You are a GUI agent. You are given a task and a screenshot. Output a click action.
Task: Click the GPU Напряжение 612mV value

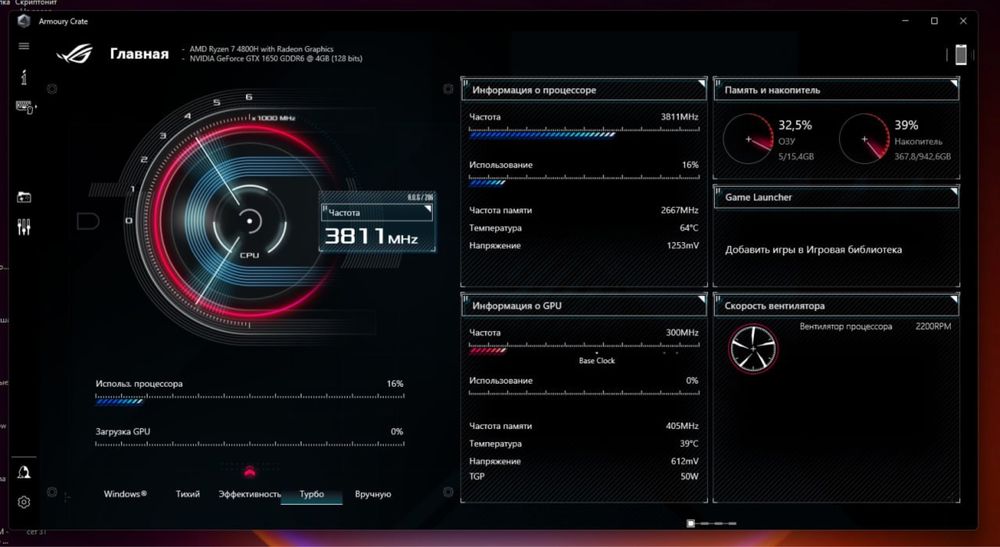pos(685,462)
